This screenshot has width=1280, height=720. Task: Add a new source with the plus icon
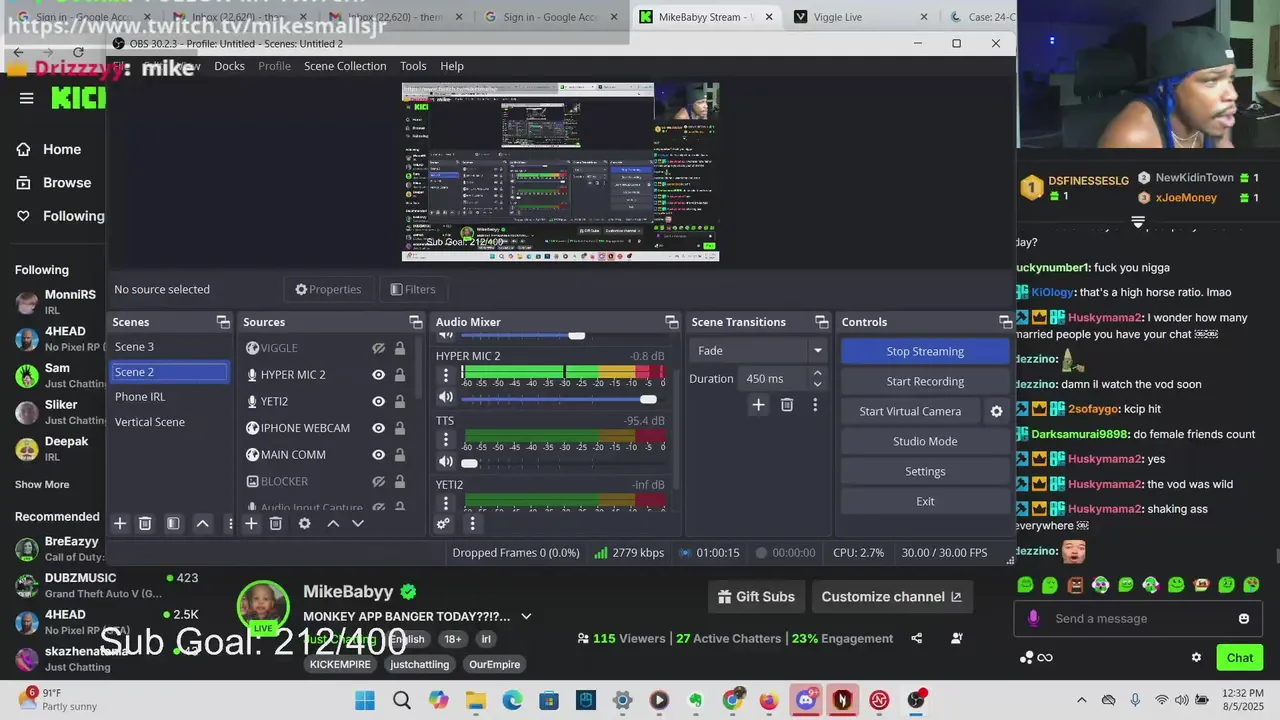pyautogui.click(x=251, y=523)
